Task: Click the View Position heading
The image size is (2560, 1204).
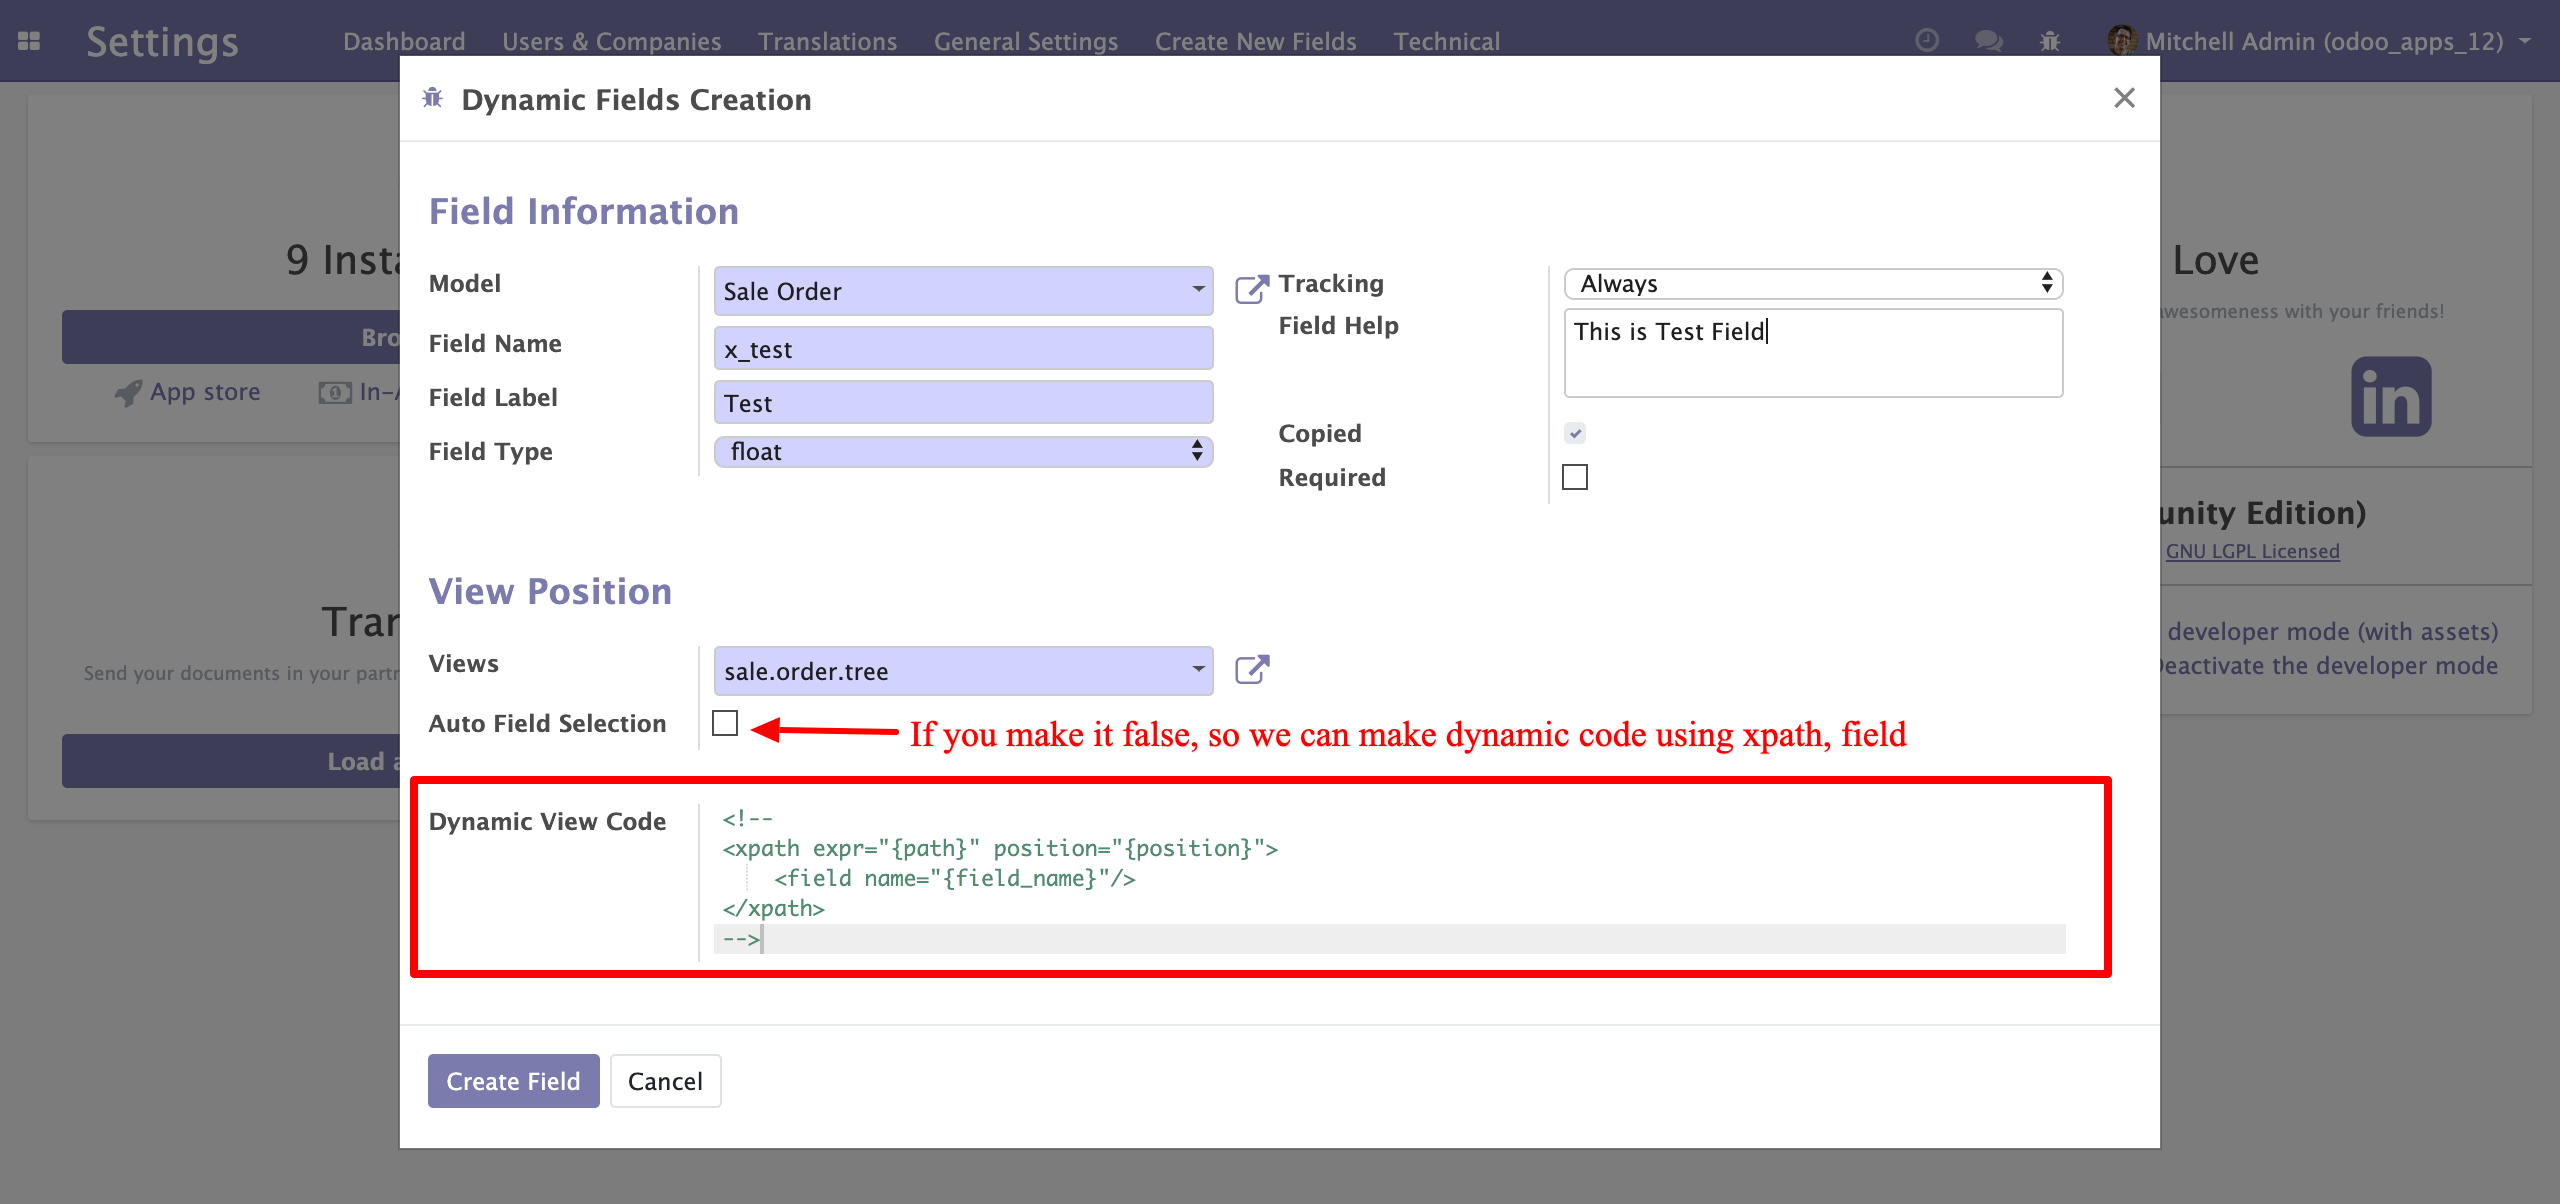Action: tap(550, 591)
